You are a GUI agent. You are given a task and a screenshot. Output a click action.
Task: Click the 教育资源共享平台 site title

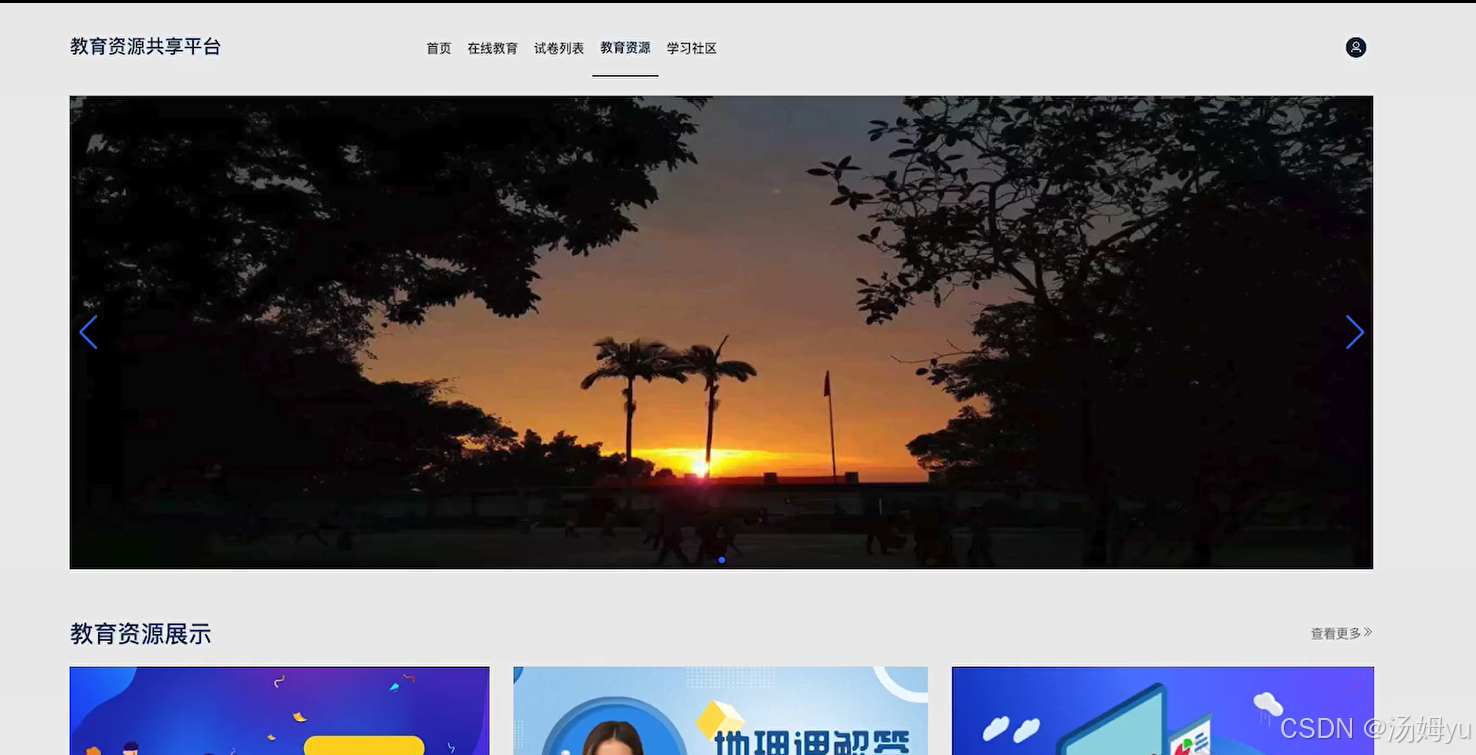coord(145,46)
